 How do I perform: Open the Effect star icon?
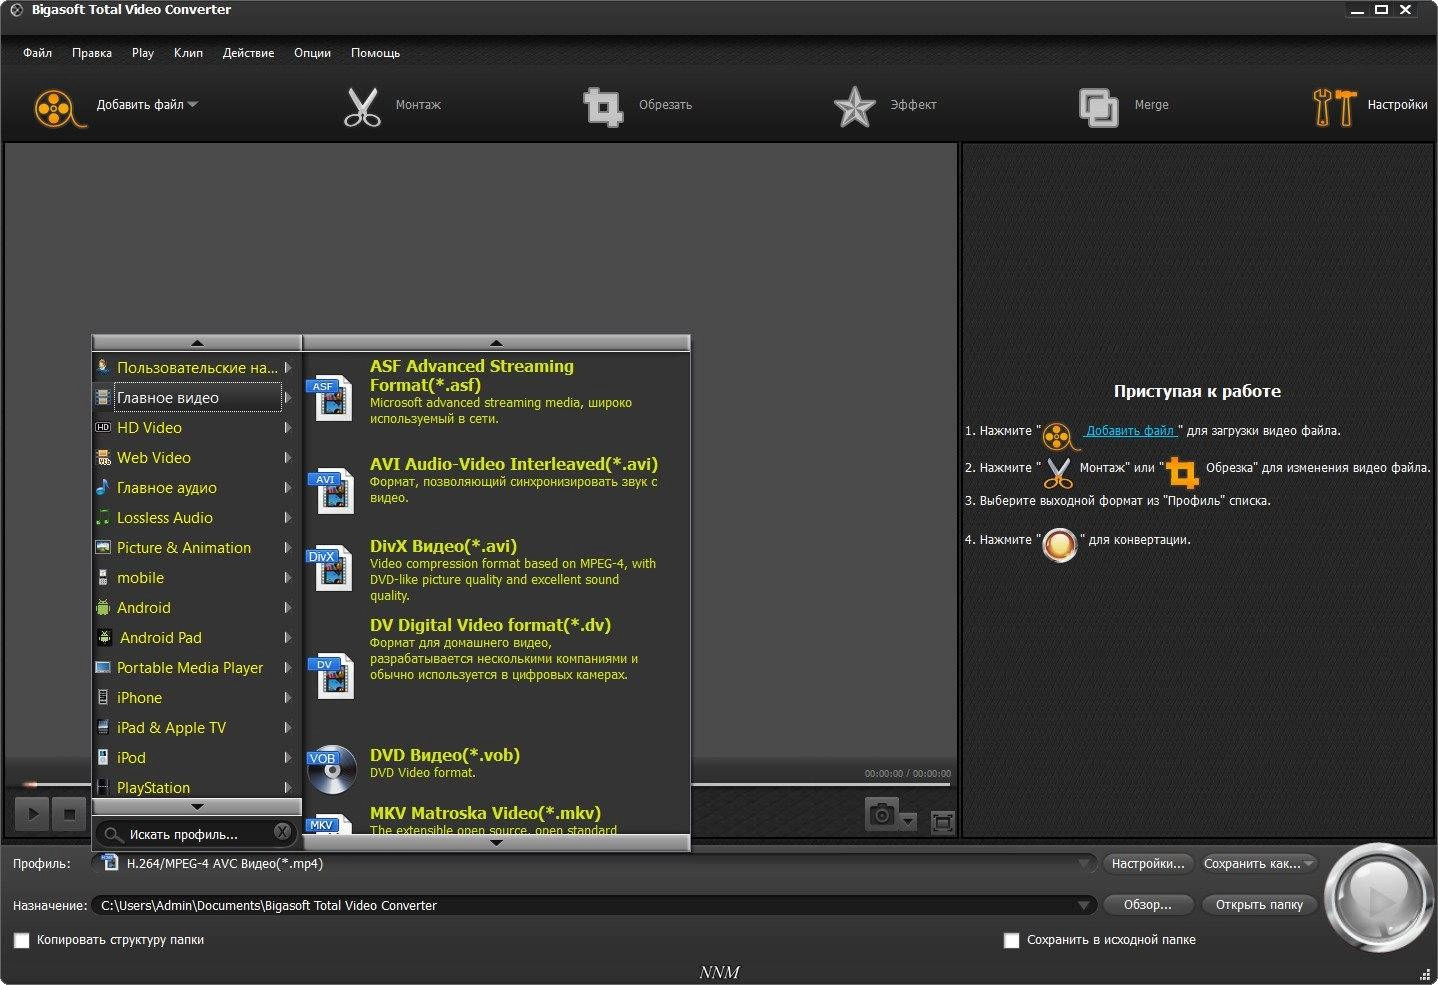coord(854,107)
